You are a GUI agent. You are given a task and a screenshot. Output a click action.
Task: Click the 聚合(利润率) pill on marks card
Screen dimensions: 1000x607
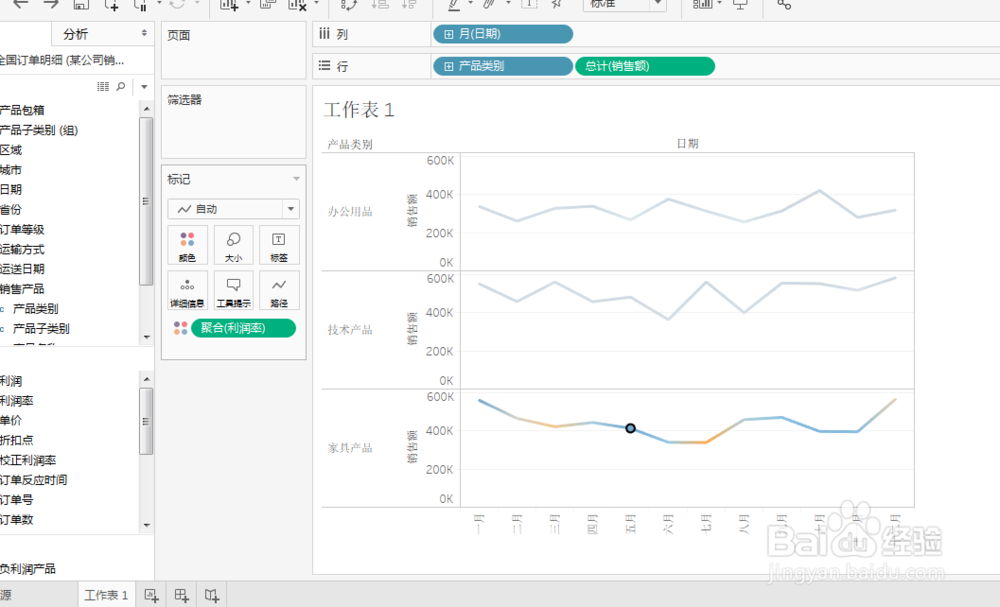tap(244, 328)
